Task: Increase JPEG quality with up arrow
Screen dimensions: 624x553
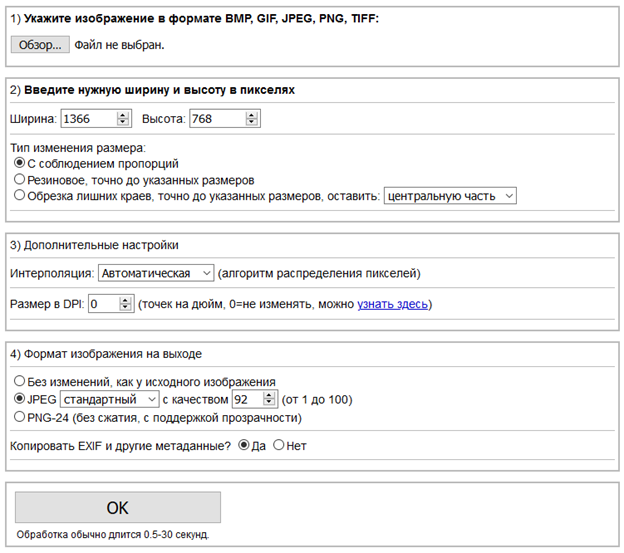Action: click(x=269, y=396)
